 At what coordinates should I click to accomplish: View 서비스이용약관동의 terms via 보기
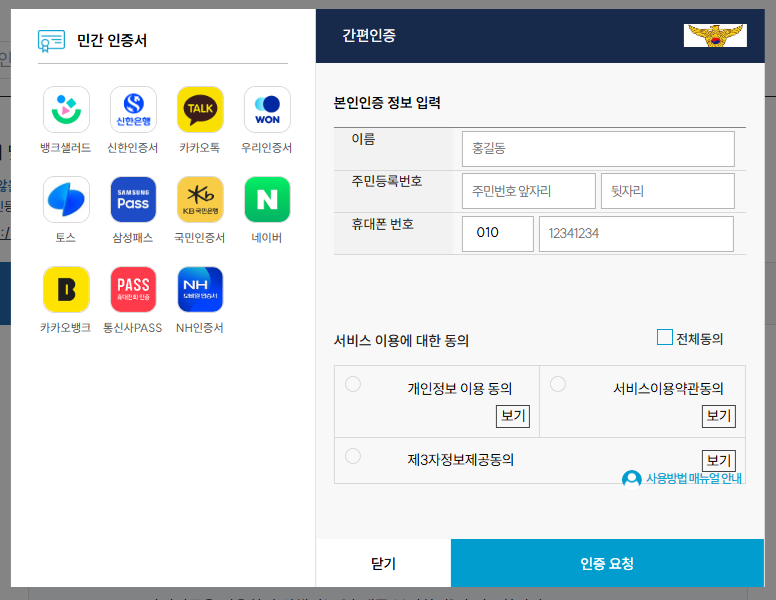click(x=719, y=416)
